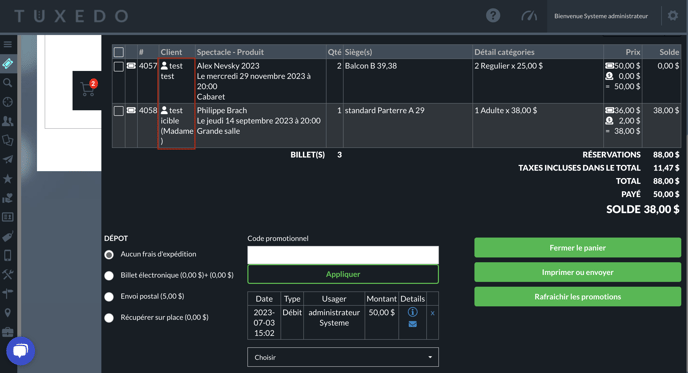
Task: Open payment details info icon
Action: (x=412, y=312)
